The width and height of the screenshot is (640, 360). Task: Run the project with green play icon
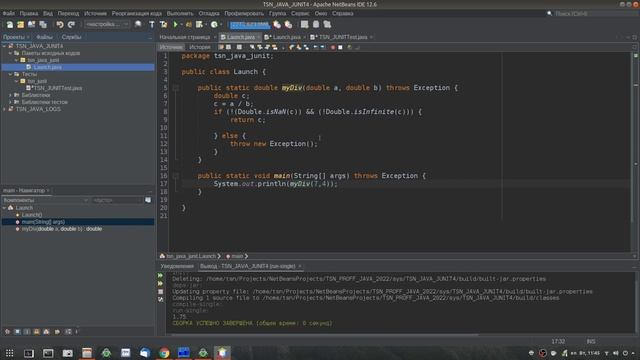176,24
